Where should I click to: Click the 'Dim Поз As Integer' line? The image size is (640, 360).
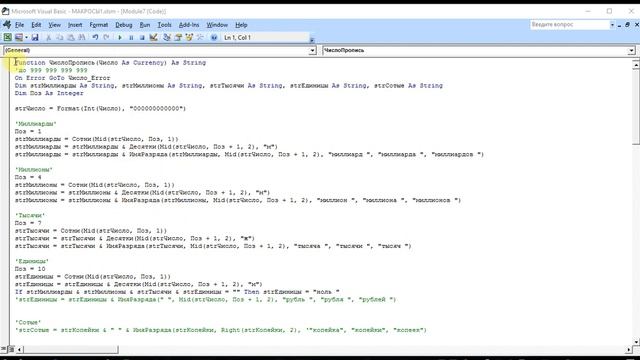[x=49, y=93]
